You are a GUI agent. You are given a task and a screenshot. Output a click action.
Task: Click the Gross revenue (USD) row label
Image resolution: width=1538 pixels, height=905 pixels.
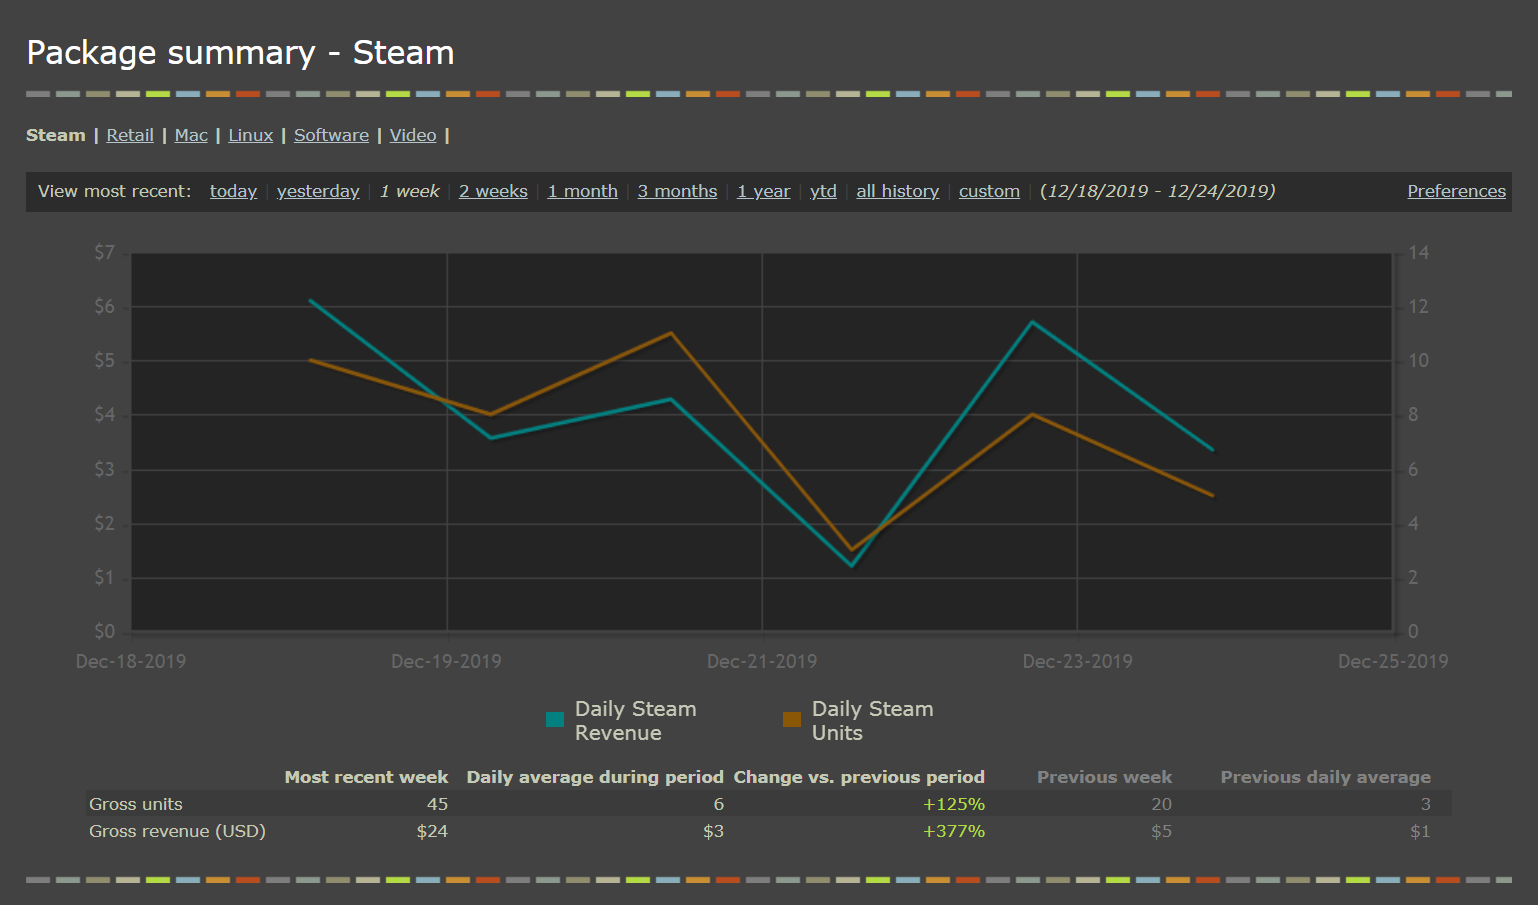click(177, 831)
